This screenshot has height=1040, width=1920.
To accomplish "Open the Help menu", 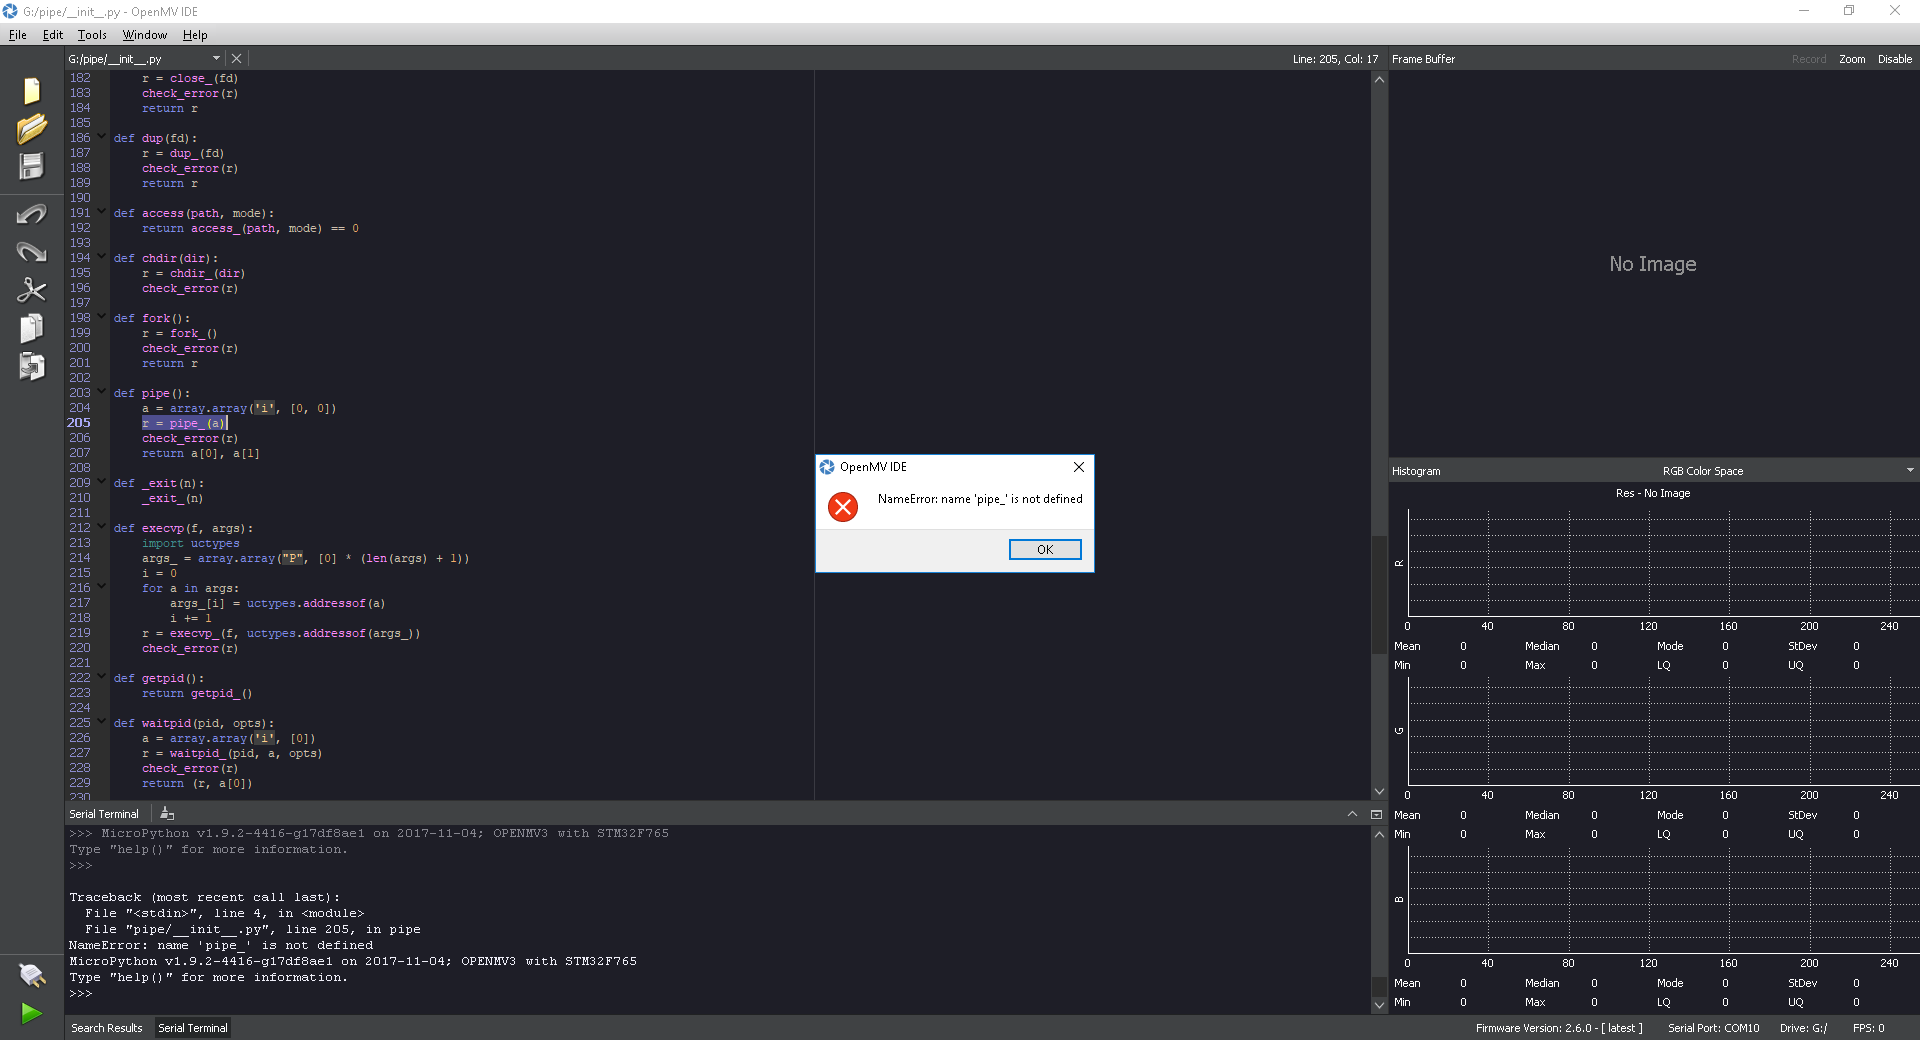I will [x=195, y=35].
